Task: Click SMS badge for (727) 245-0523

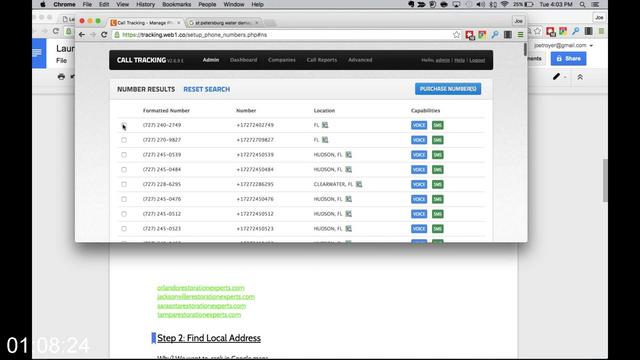Action: tap(438, 229)
